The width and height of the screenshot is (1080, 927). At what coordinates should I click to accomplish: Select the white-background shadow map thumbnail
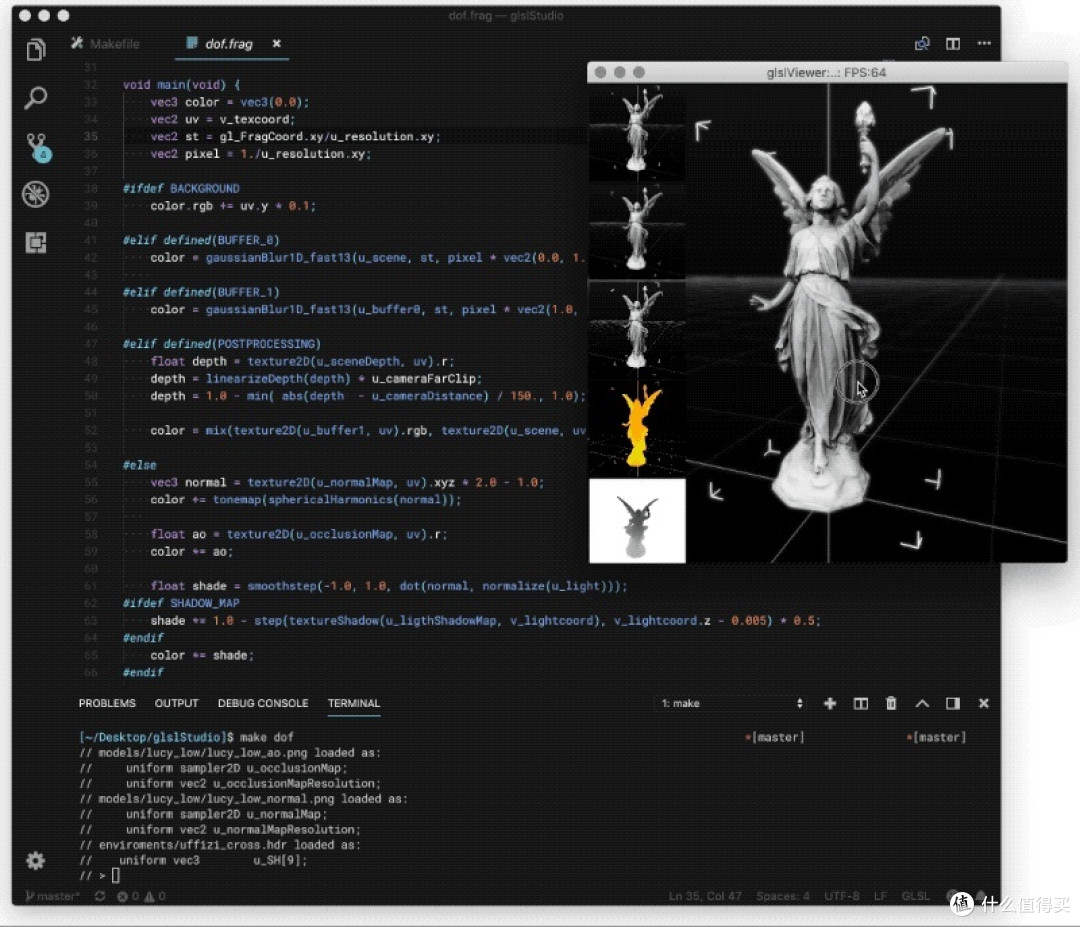pyautogui.click(x=637, y=521)
